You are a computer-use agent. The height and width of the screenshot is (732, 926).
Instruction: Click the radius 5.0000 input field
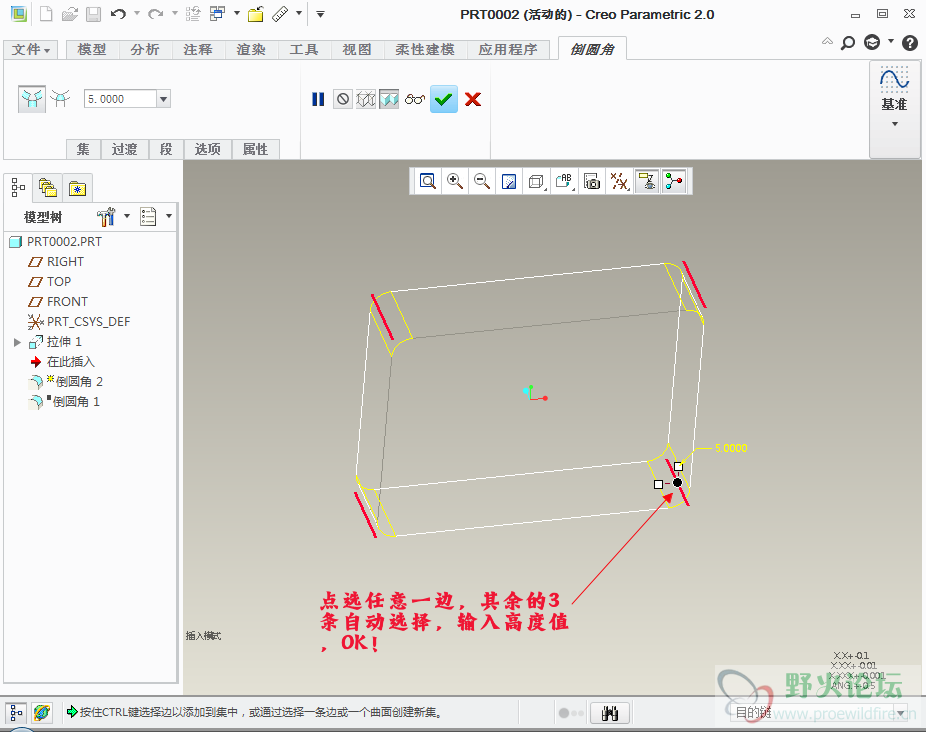120,99
